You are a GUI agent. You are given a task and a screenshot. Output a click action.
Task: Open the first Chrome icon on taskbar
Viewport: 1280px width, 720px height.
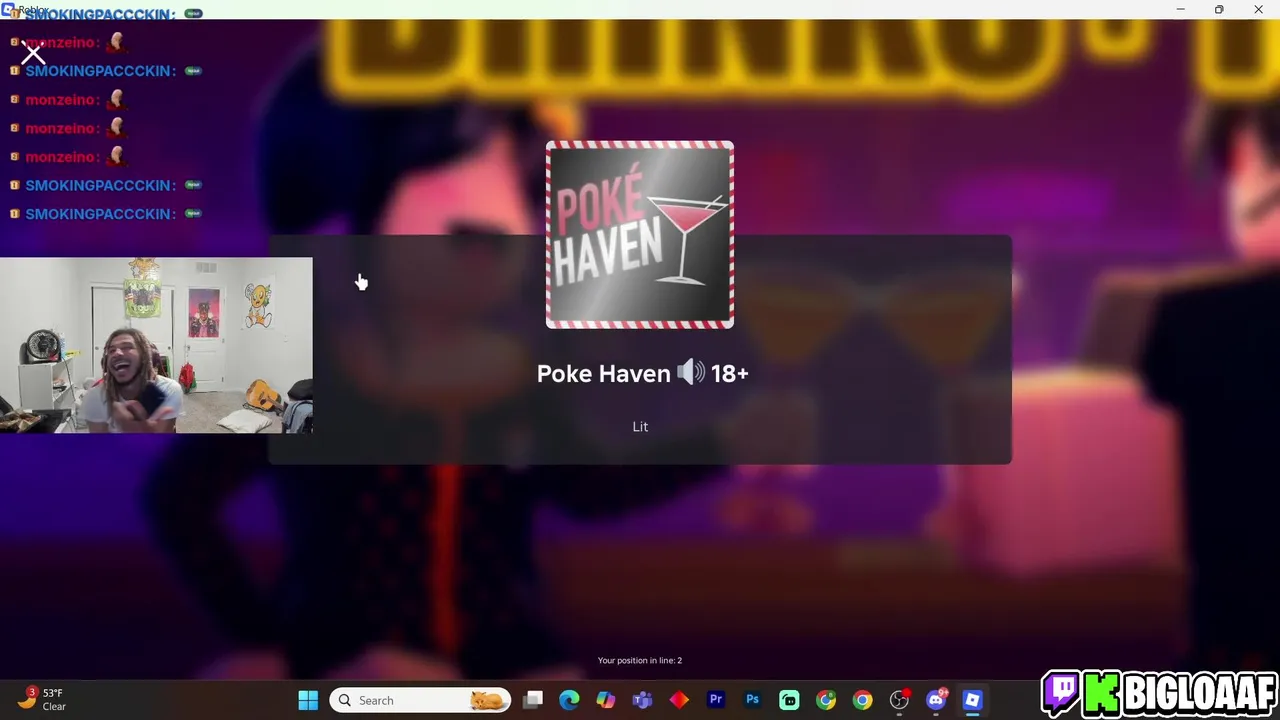[x=826, y=700]
